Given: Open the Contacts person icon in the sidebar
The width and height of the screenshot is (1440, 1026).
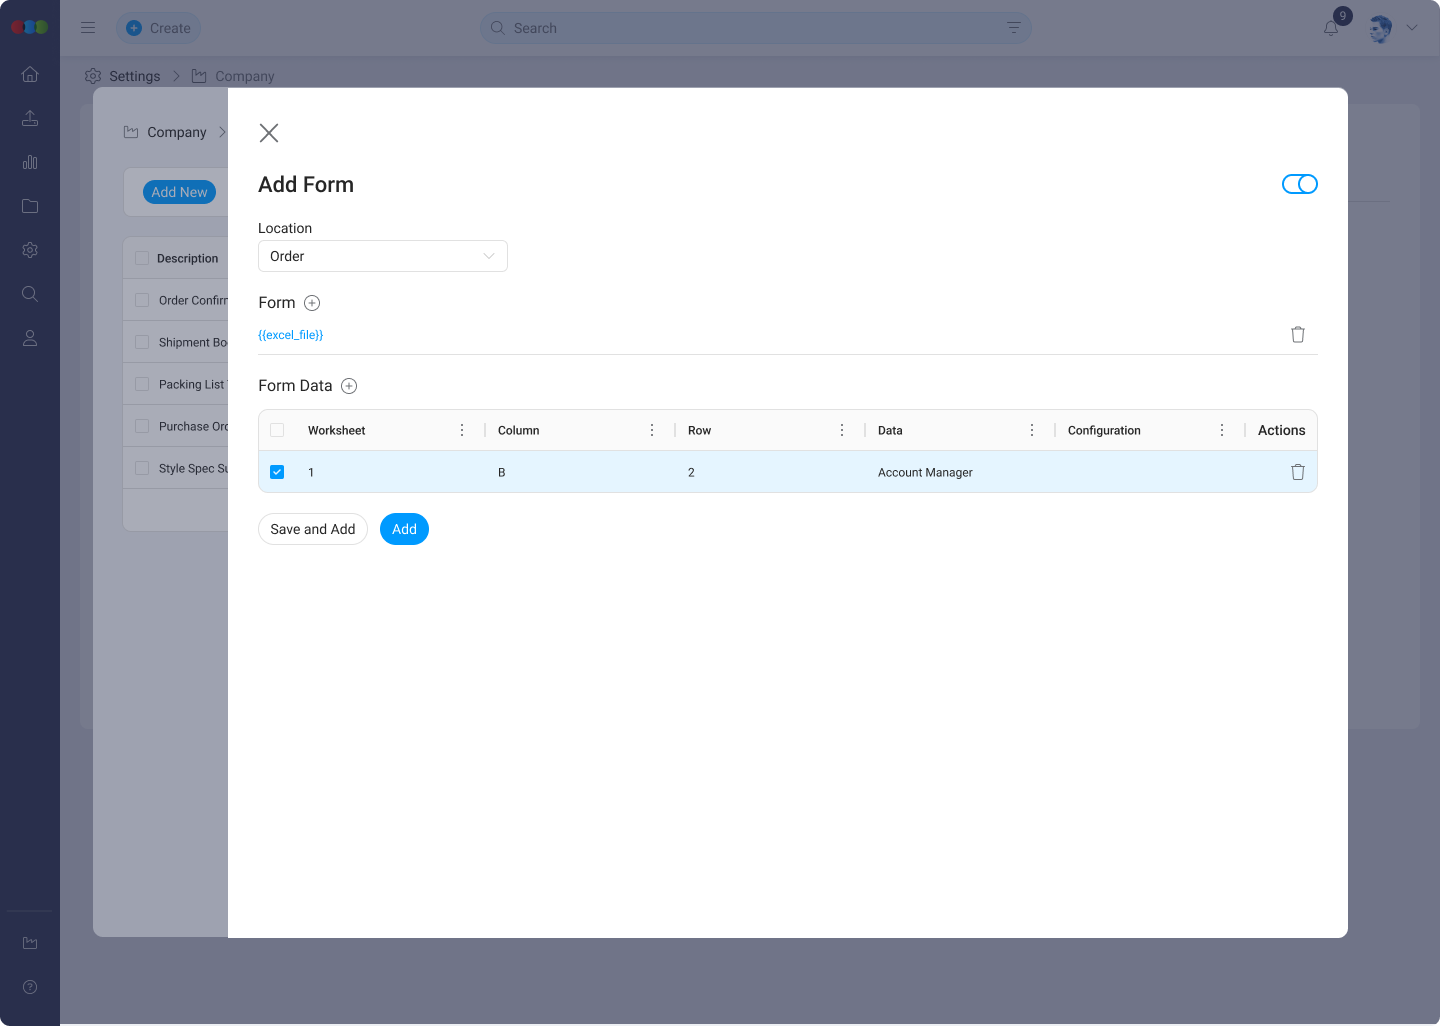Looking at the screenshot, I should pos(30,338).
